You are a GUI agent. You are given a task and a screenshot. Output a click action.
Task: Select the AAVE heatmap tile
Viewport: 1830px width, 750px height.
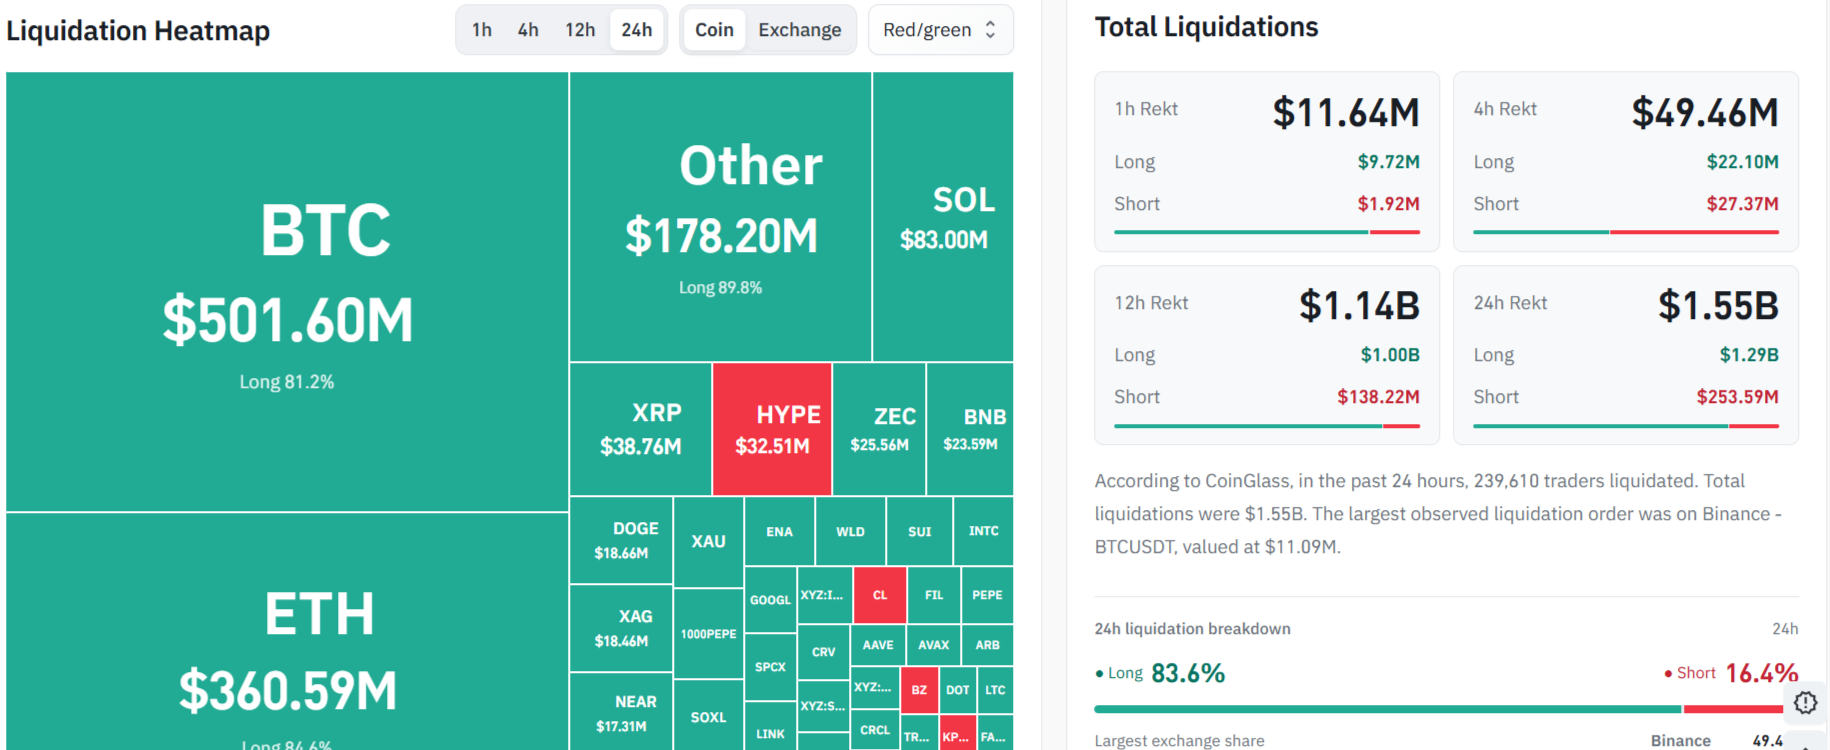[878, 645]
